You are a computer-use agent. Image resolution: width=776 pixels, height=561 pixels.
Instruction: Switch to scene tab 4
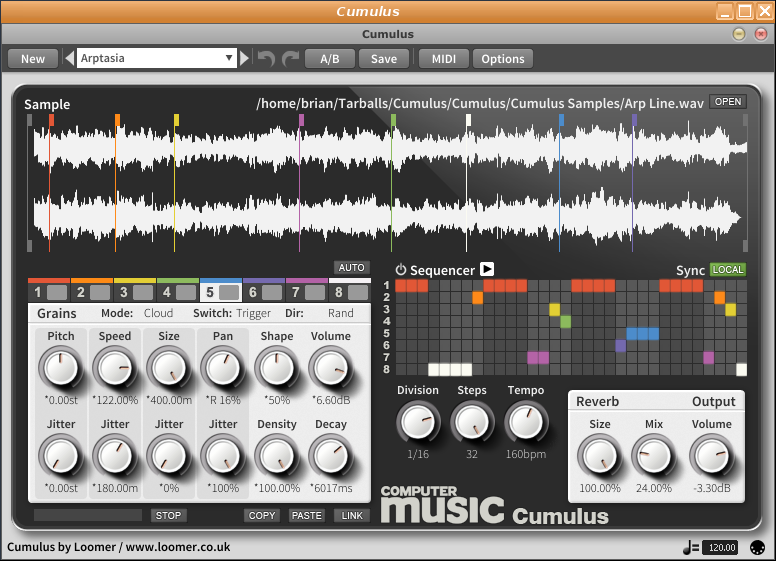[178, 291]
